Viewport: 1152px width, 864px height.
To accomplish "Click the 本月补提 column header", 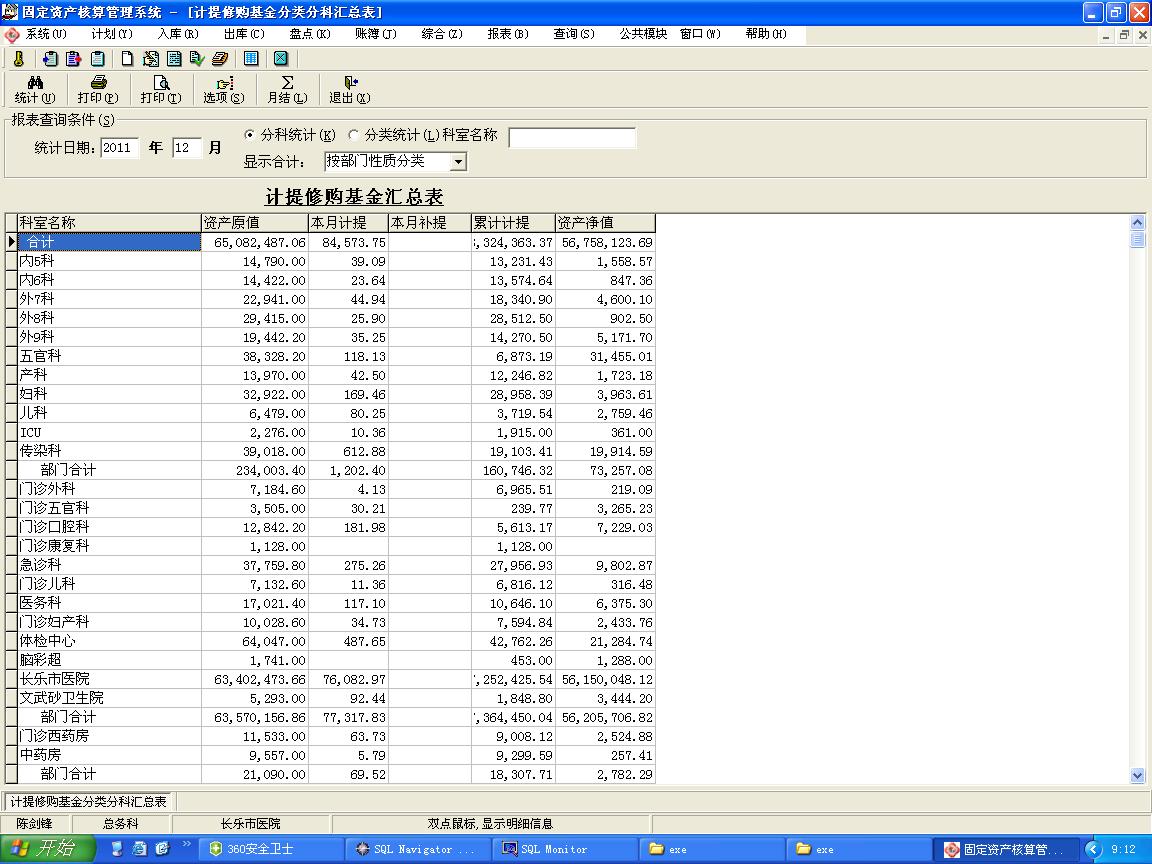I will [430, 223].
